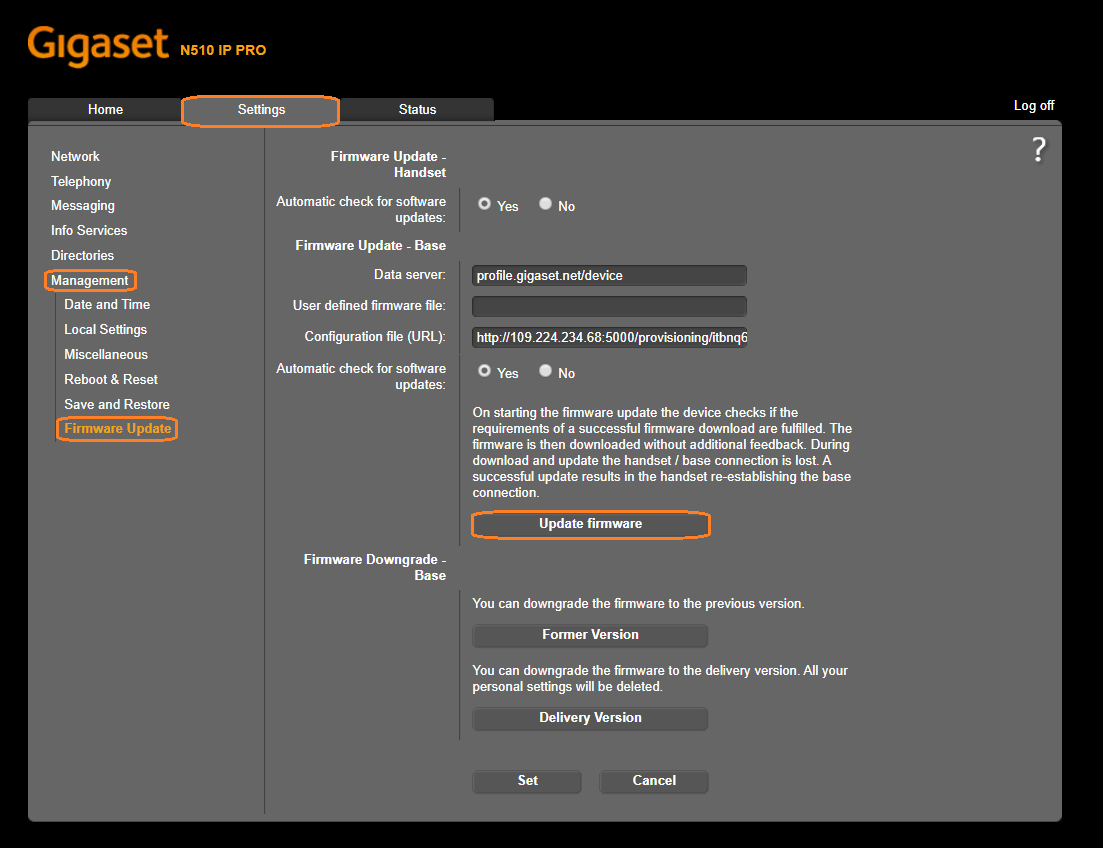Switch to the Home tab
Viewport: 1103px width, 848px height.
[105, 109]
